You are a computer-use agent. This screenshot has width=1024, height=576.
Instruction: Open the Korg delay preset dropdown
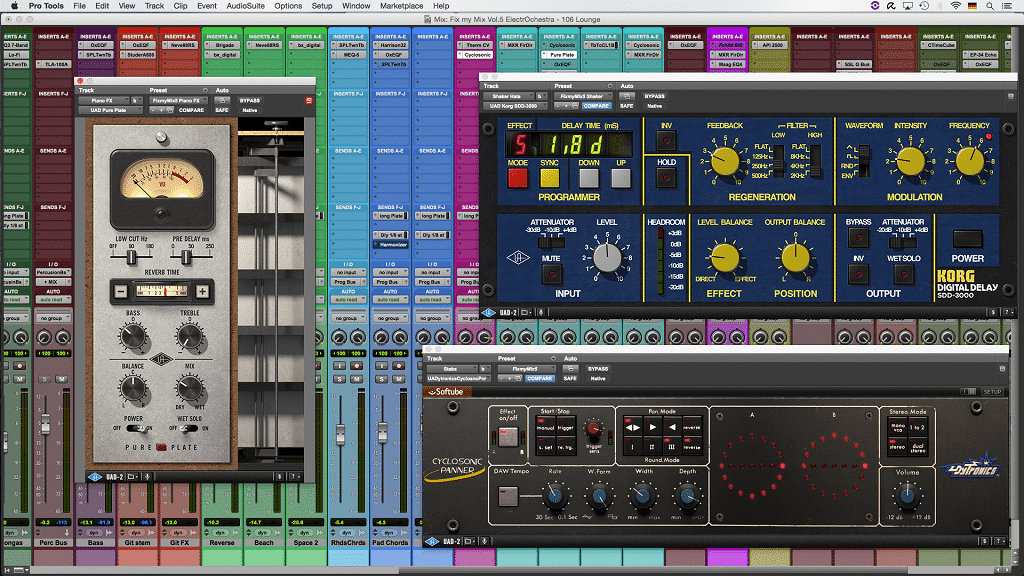tap(583, 96)
